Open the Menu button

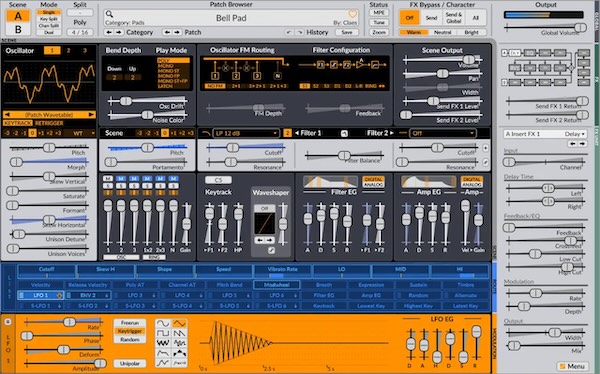click(x=572, y=366)
